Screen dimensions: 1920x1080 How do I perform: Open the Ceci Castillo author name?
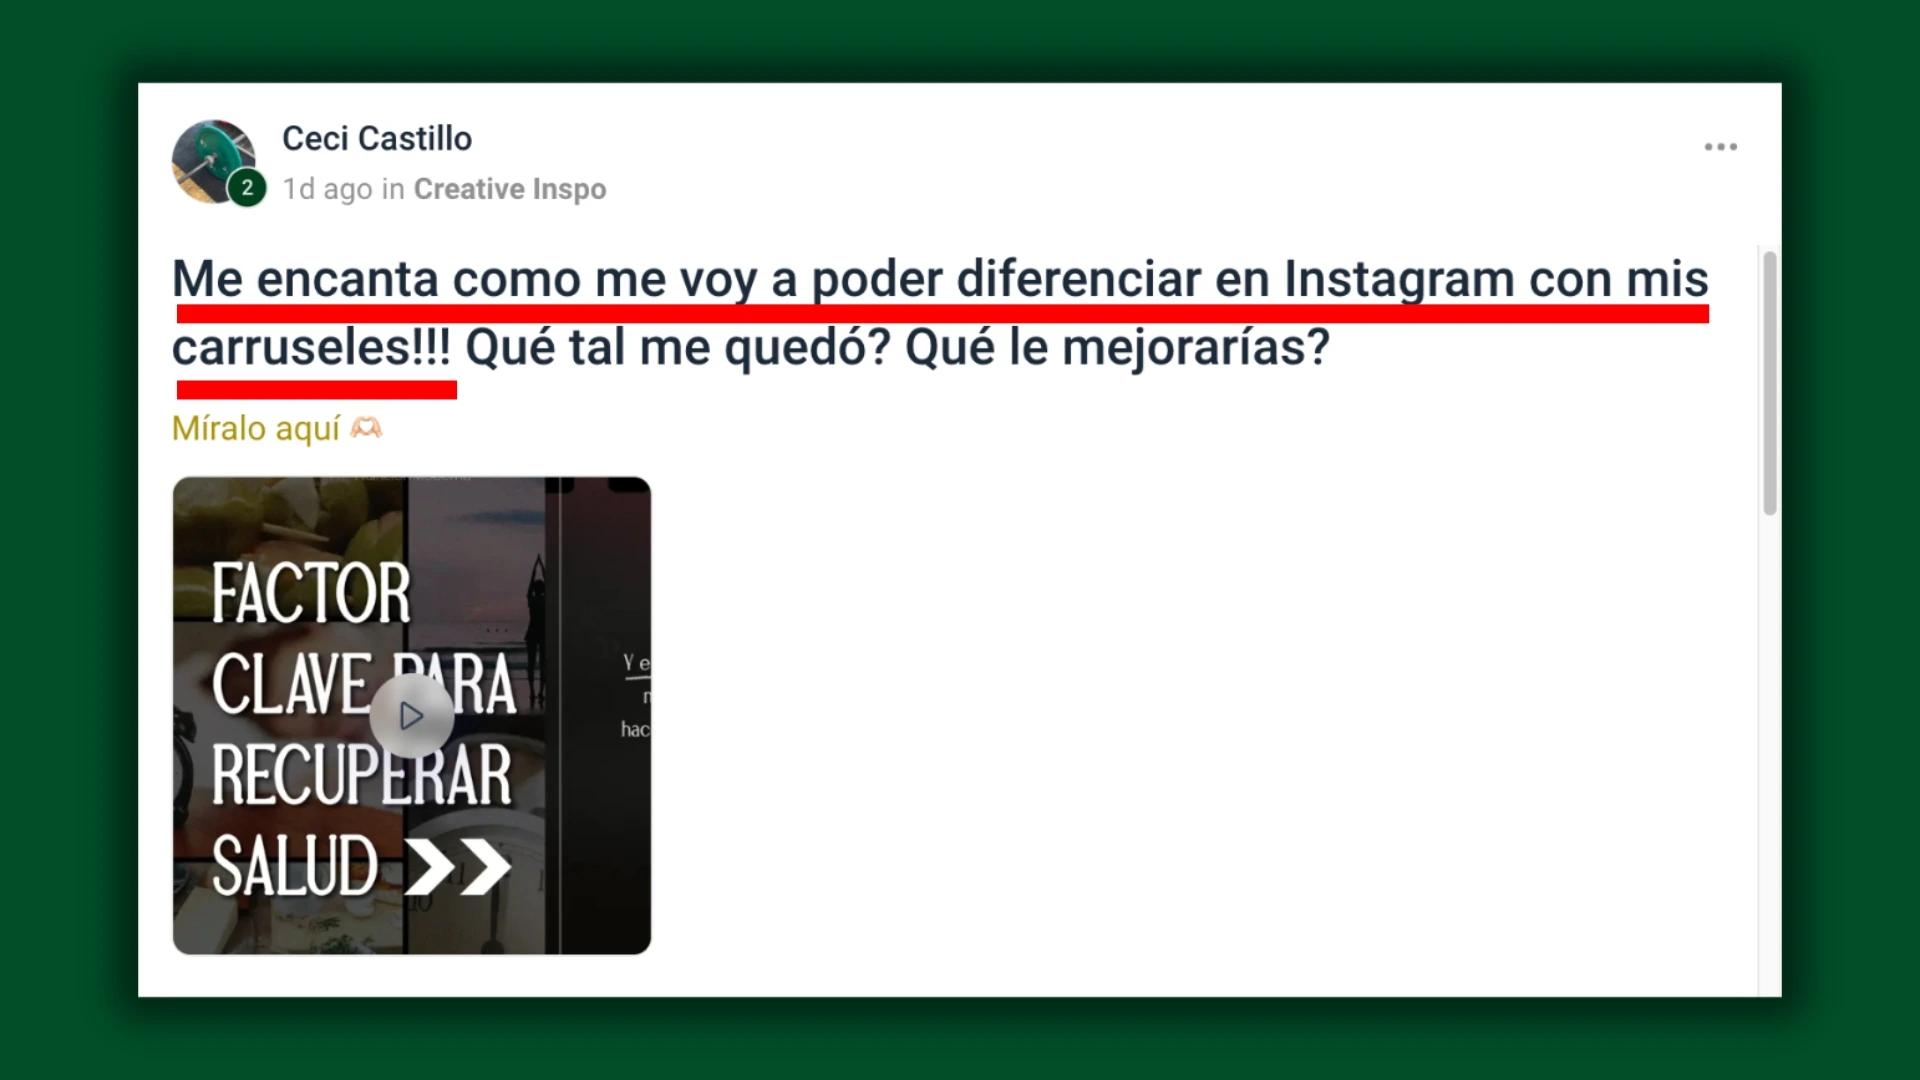[x=377, y=138]
